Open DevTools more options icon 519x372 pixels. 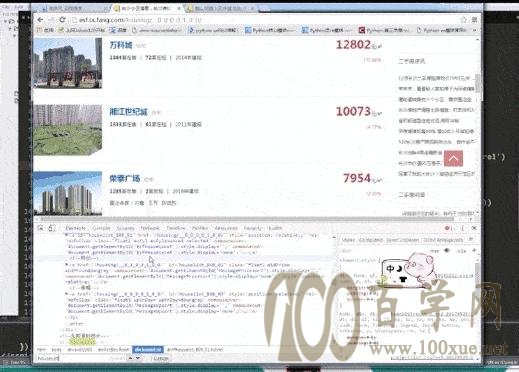tap(462, 228)
